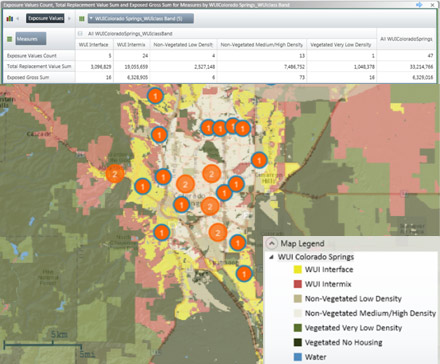Click the WUI Intermix count cell 24
Image resolution: width=440 pixels, height=364 pixels.
pos(131,56)
